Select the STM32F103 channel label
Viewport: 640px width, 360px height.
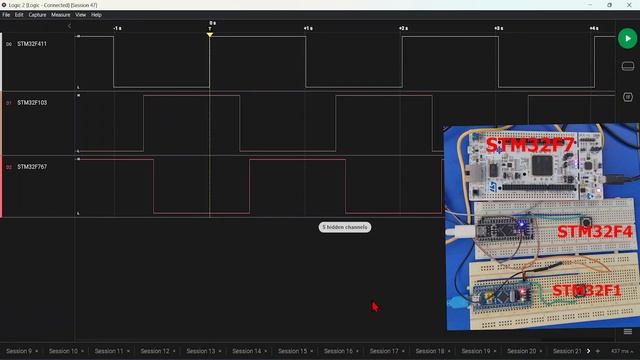[32, 102]
